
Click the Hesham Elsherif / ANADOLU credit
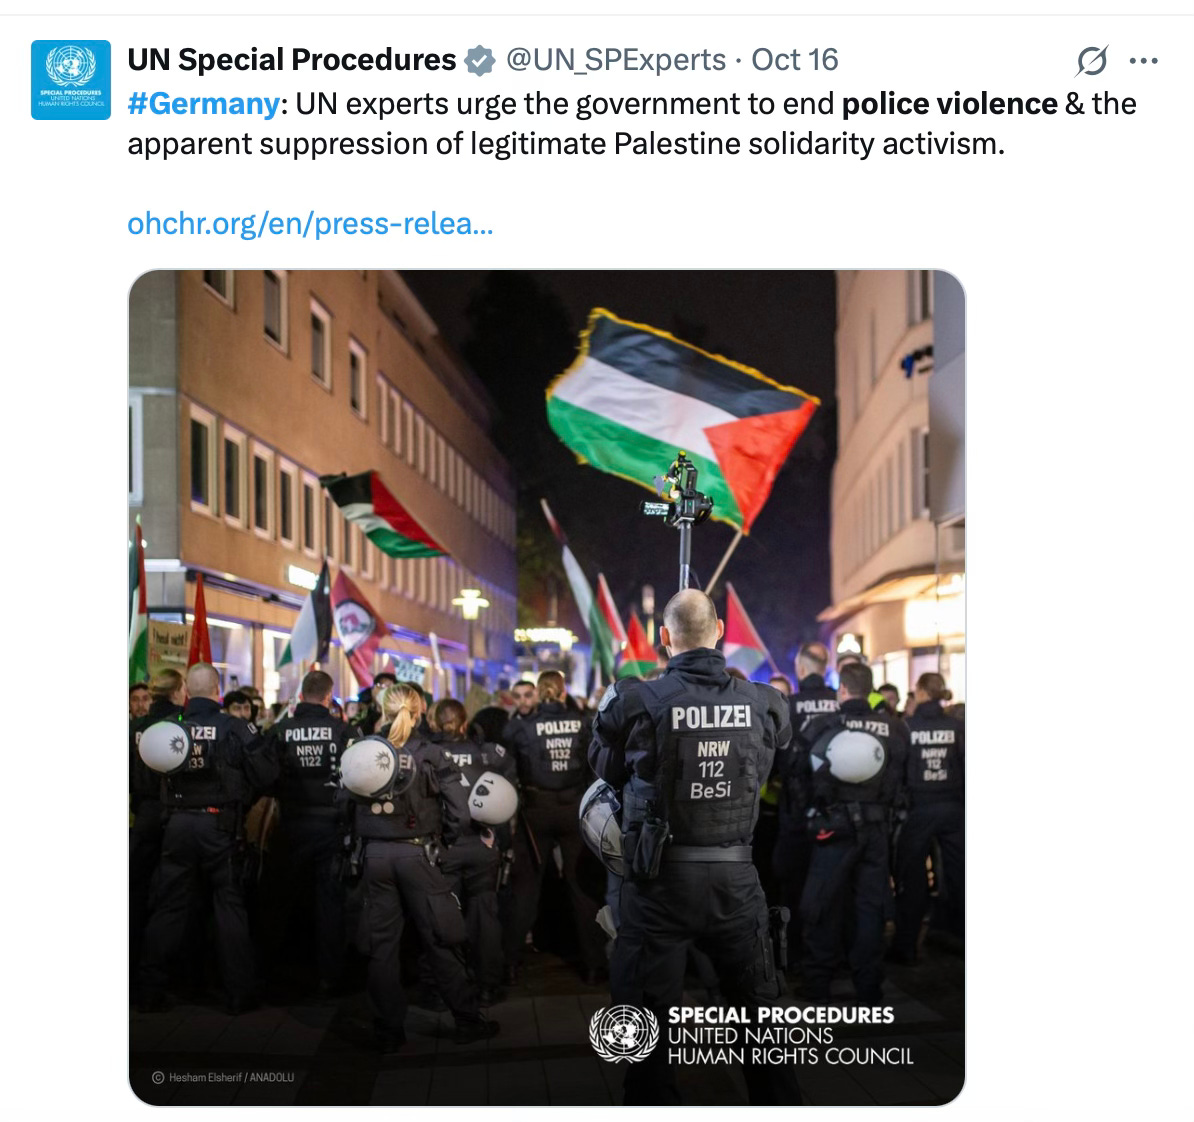point(231,1077)
